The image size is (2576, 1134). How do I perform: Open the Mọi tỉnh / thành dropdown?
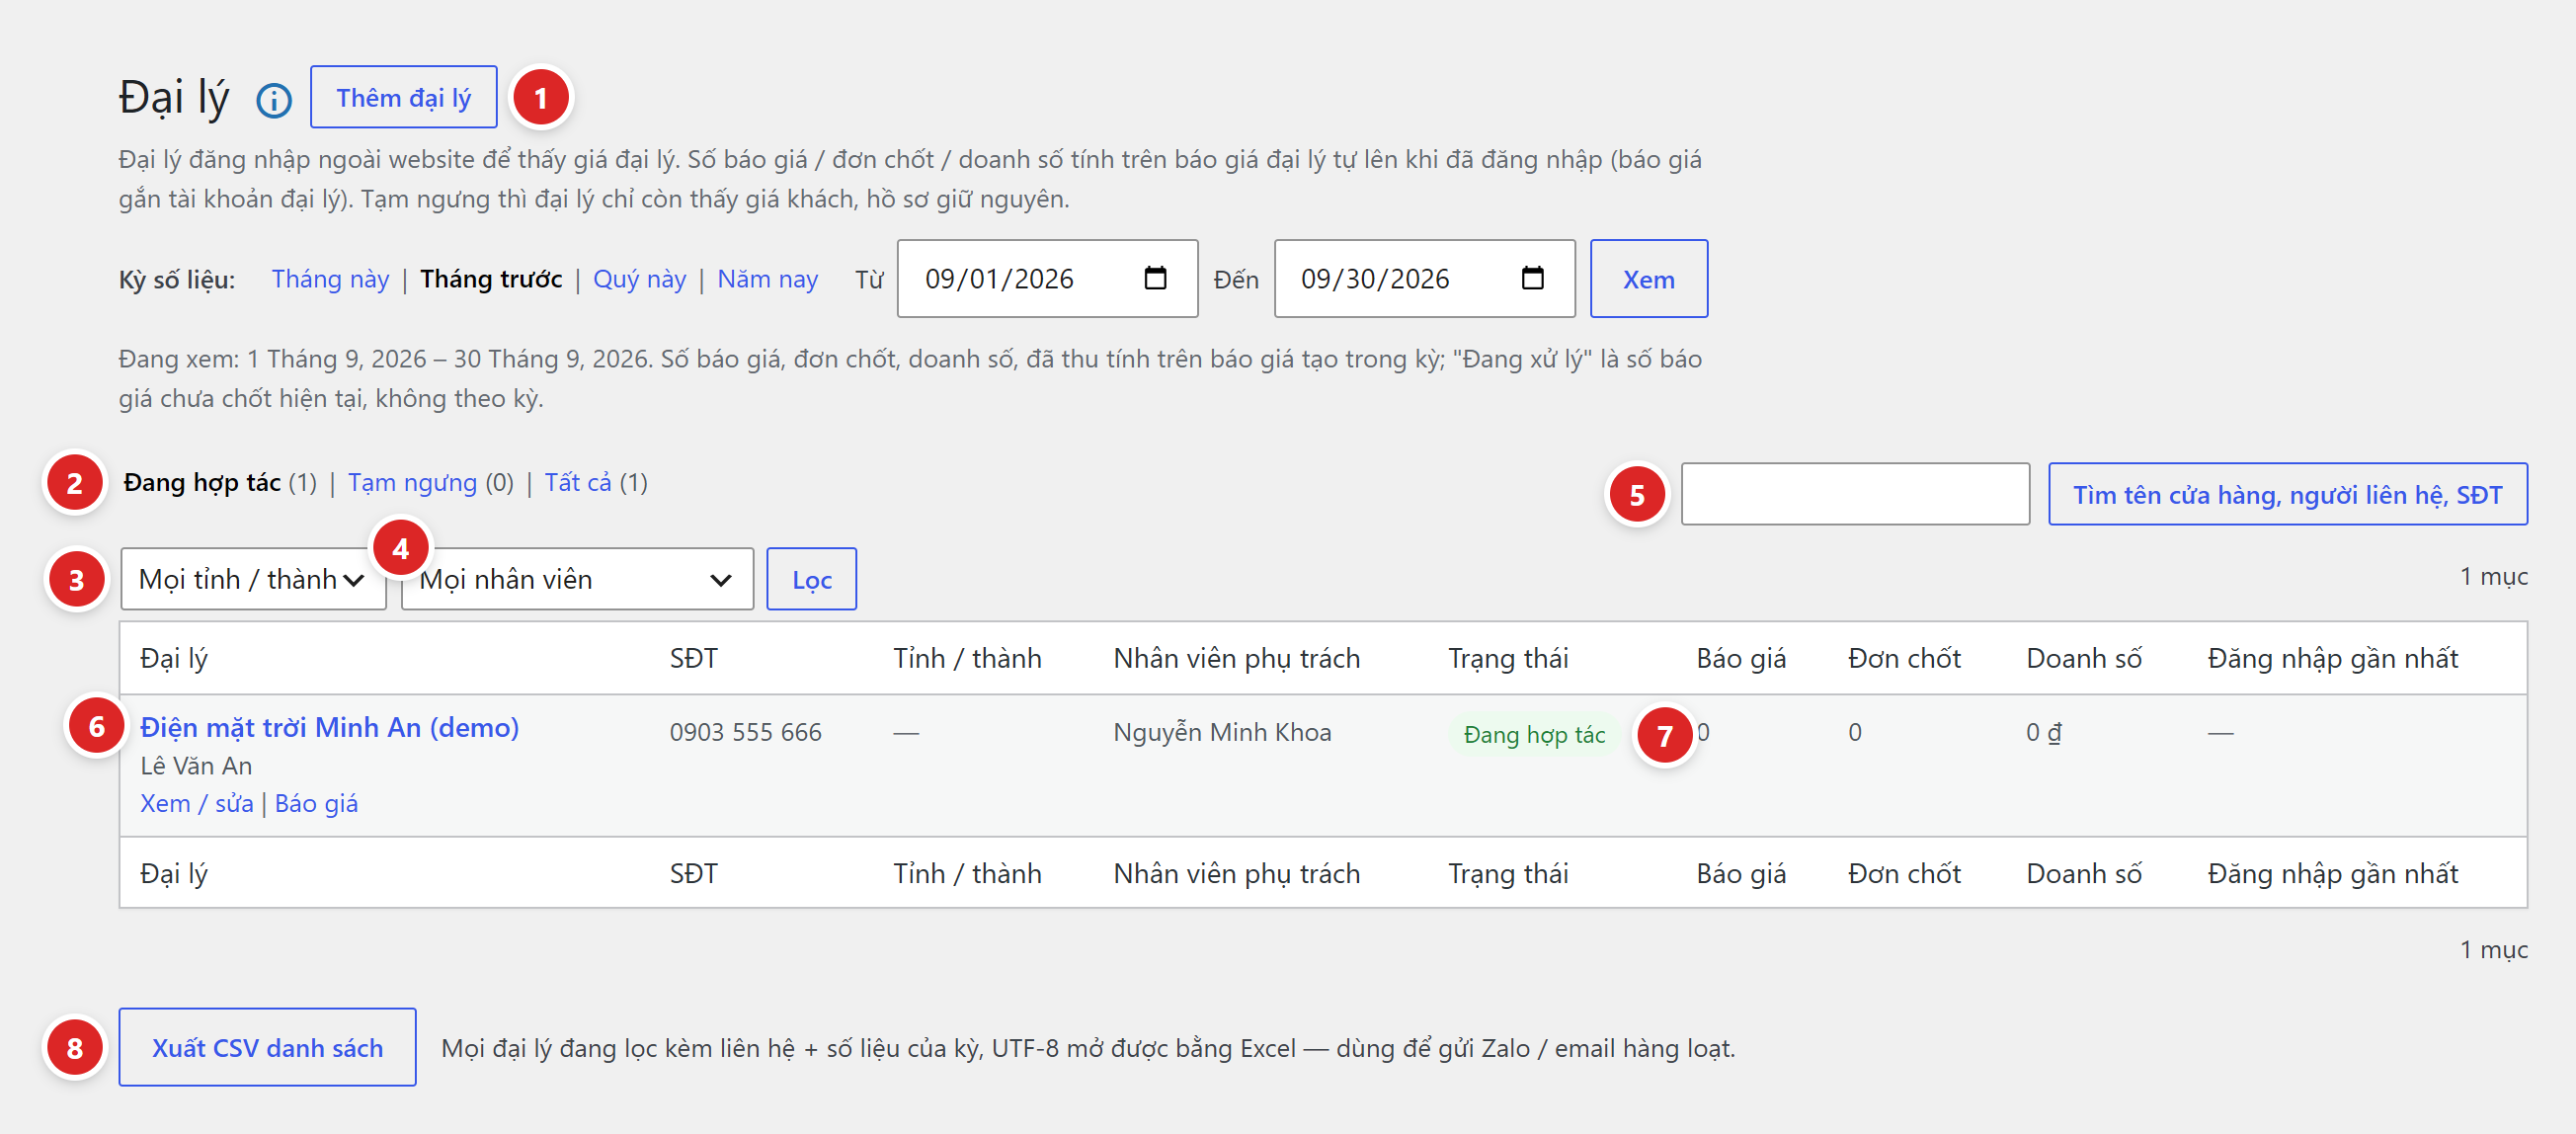click(253, 579)
